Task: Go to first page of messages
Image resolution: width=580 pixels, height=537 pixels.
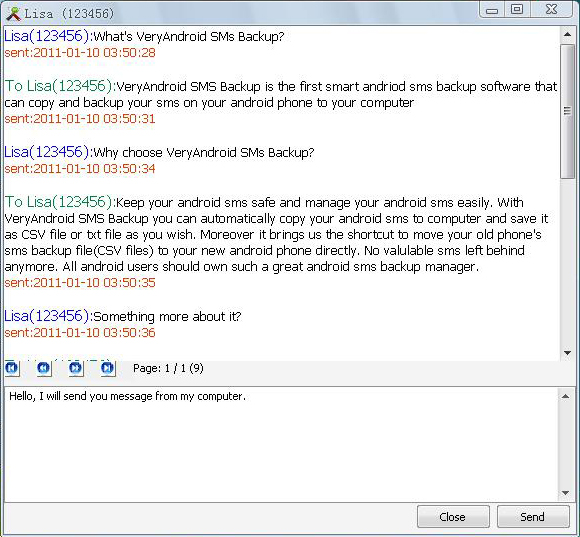Action: (12, 368)
